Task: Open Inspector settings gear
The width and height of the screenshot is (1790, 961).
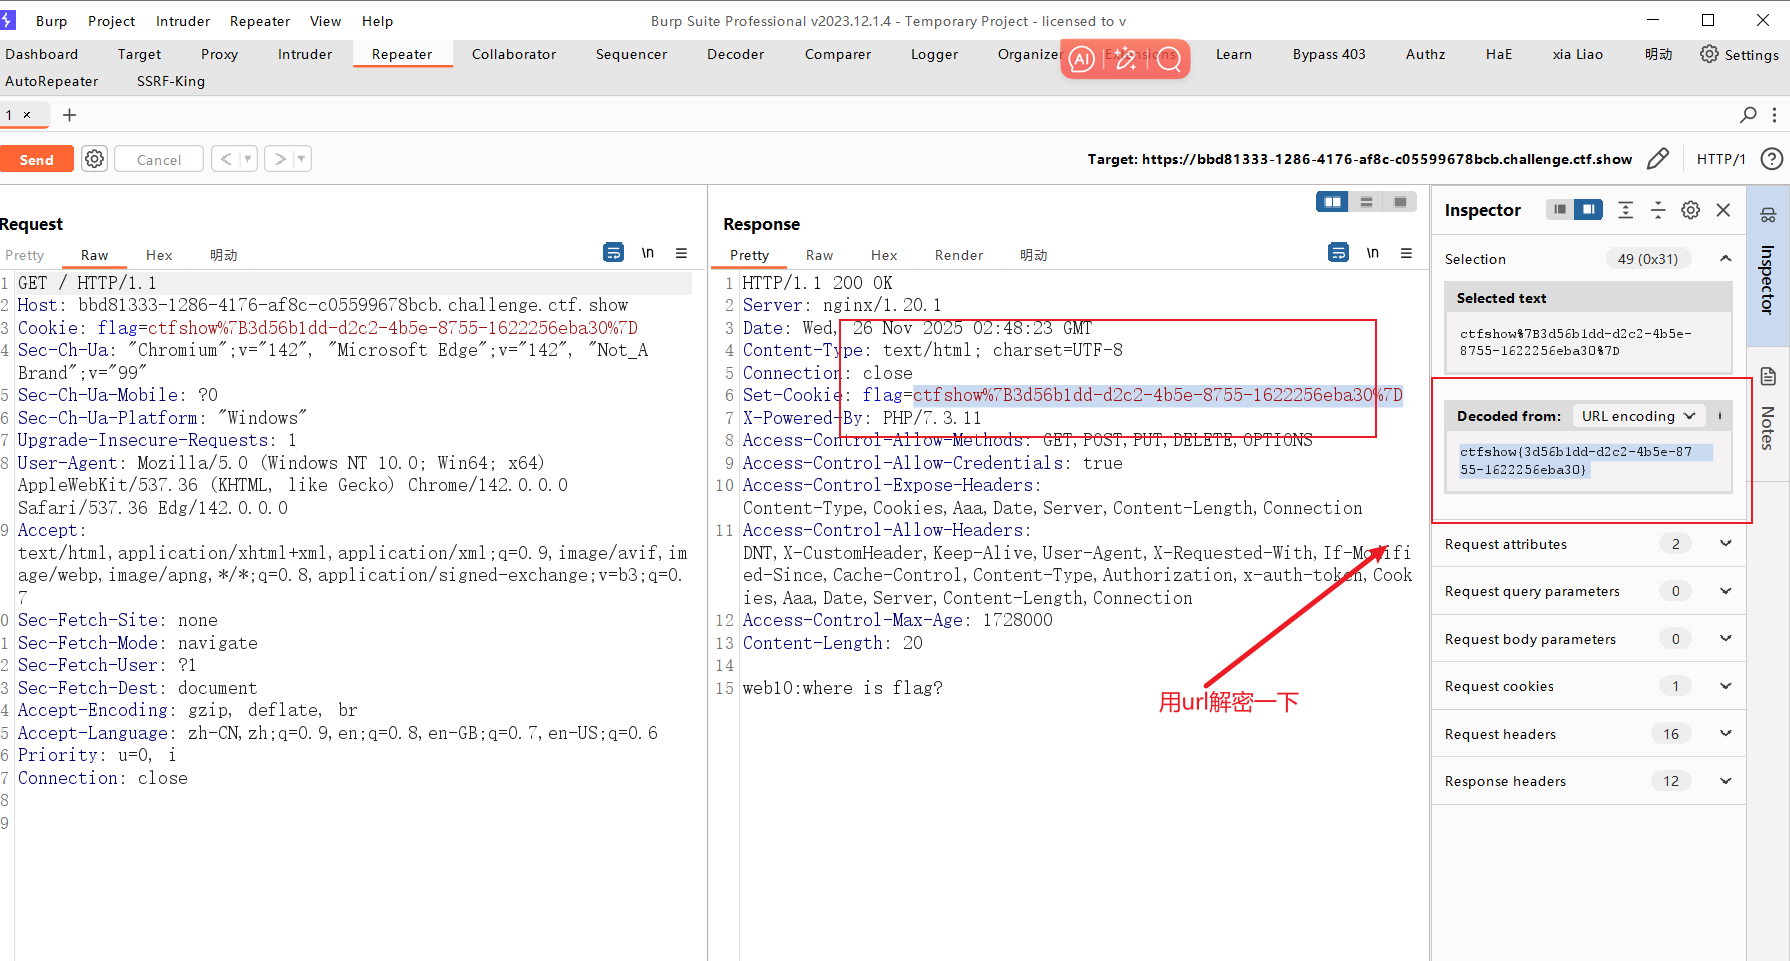Action: 1691,210
